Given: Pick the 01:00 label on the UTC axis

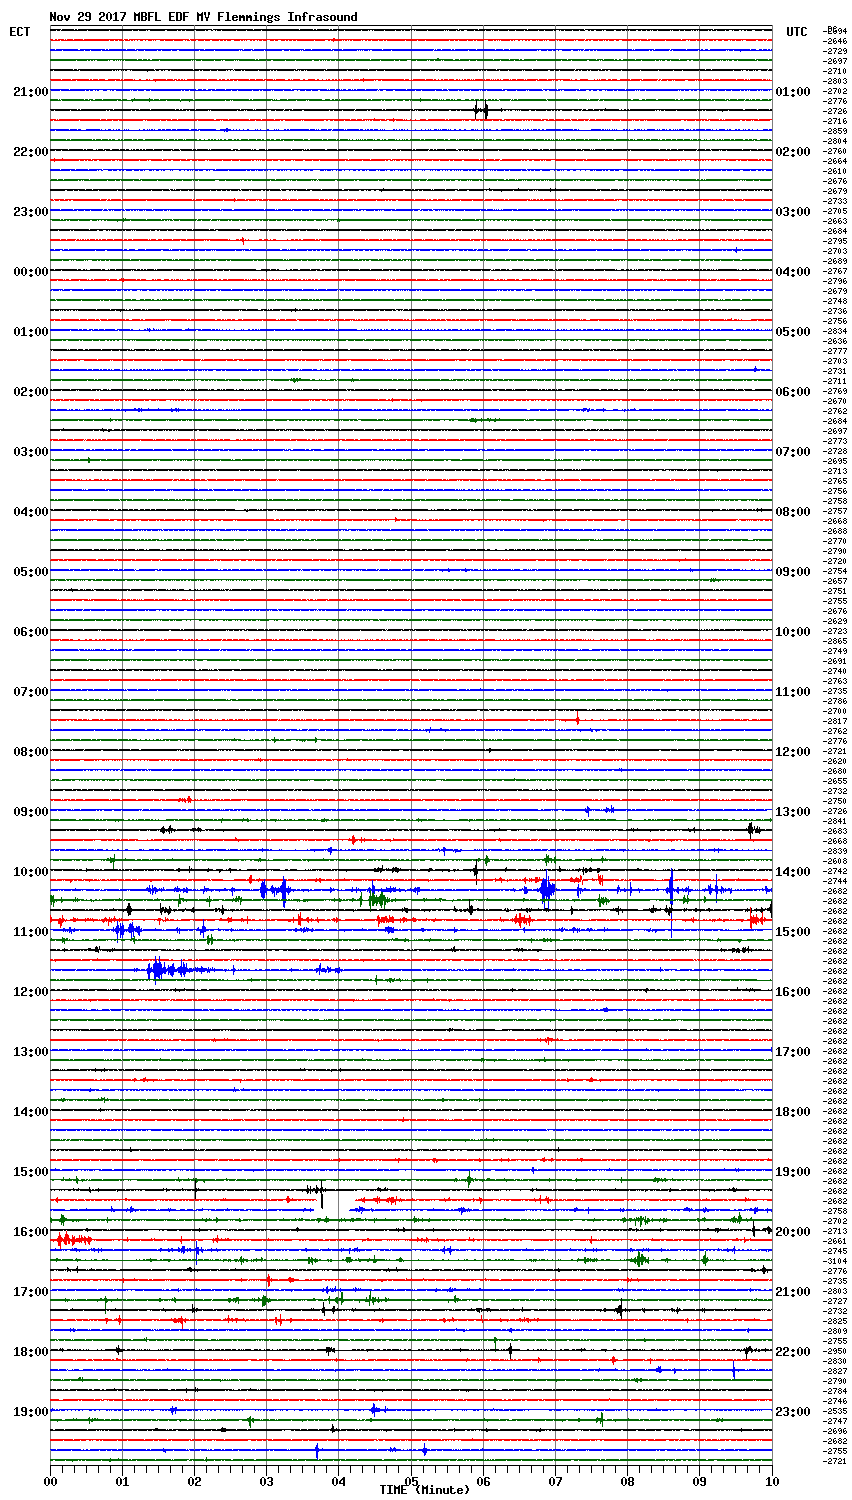Looking at the screenshot, I should pos(793,92).
